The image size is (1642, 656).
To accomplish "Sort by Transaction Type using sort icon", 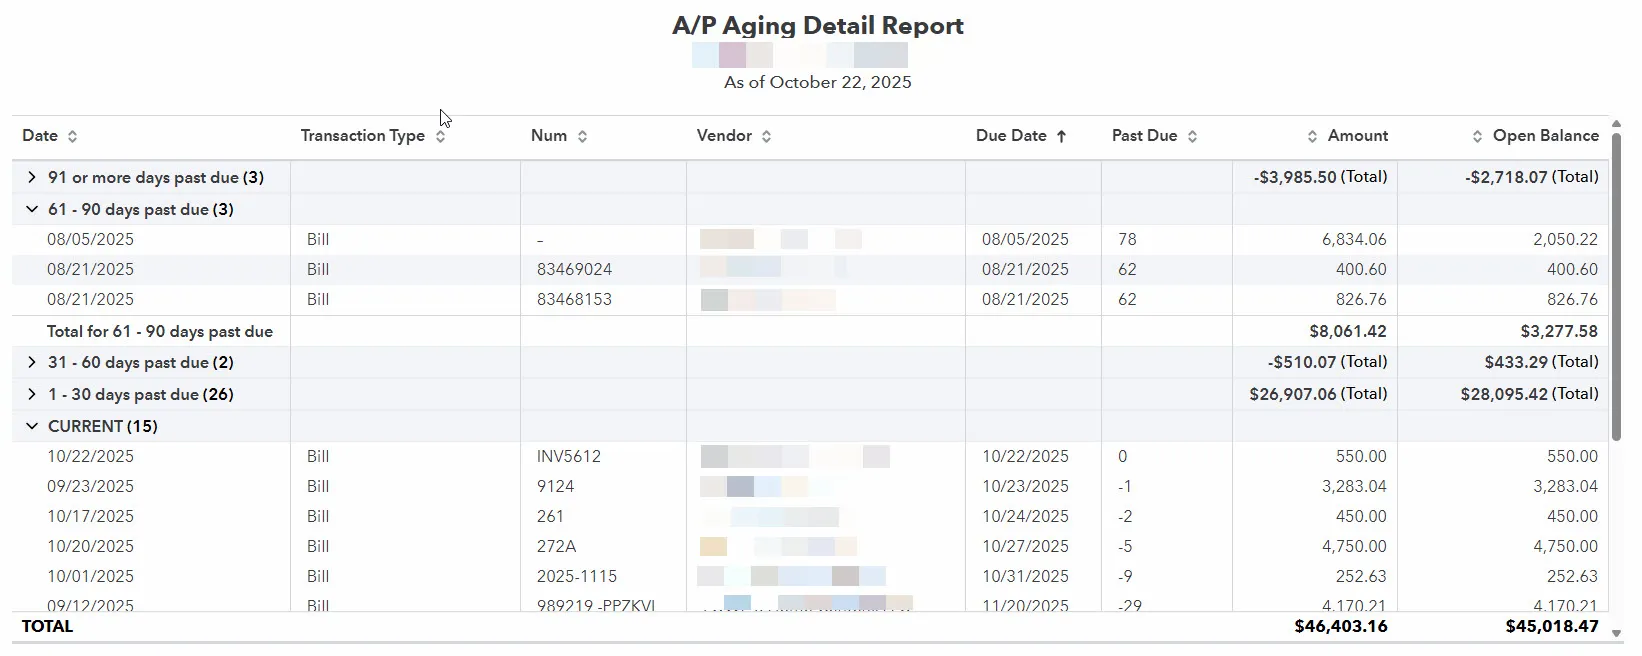I will [440, 136].
